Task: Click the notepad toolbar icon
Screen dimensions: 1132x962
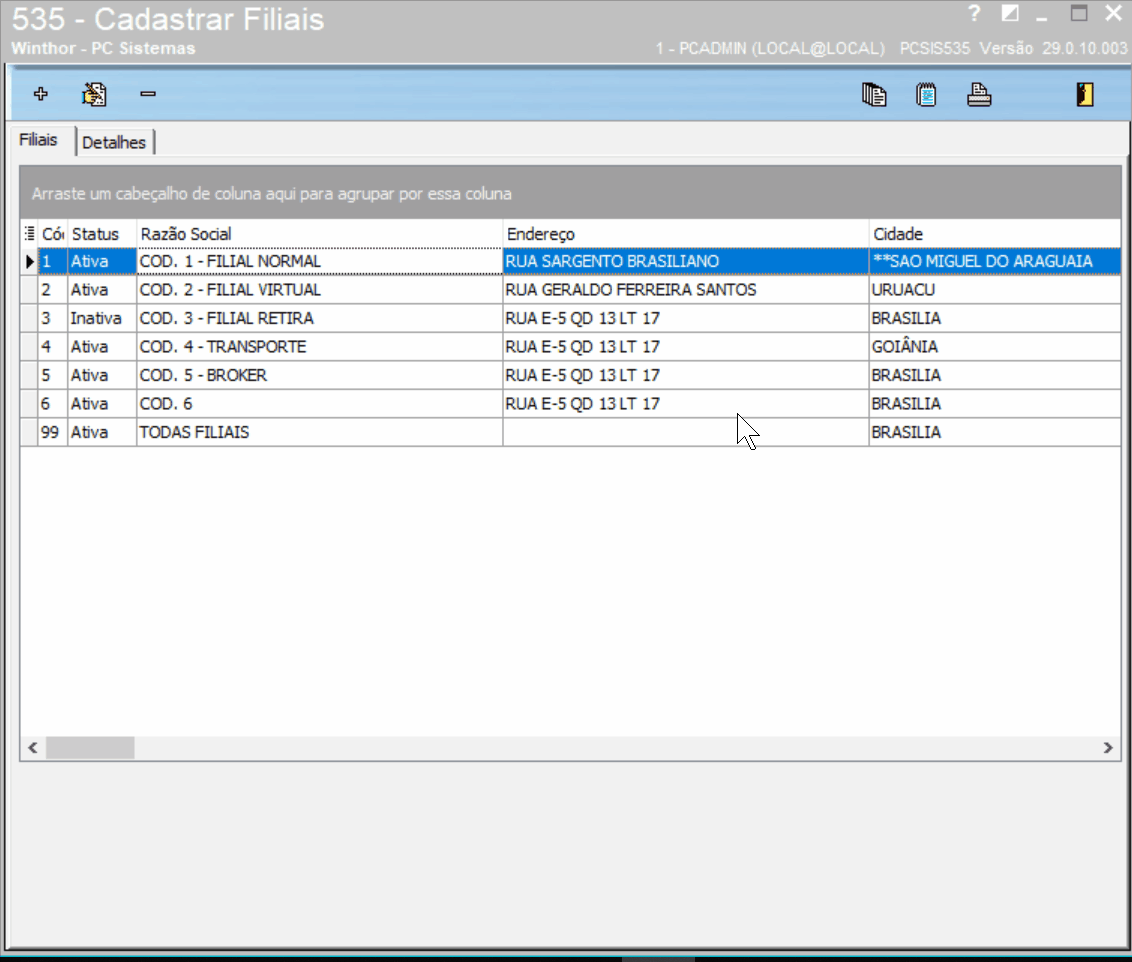Action: [x=926, y=95]
